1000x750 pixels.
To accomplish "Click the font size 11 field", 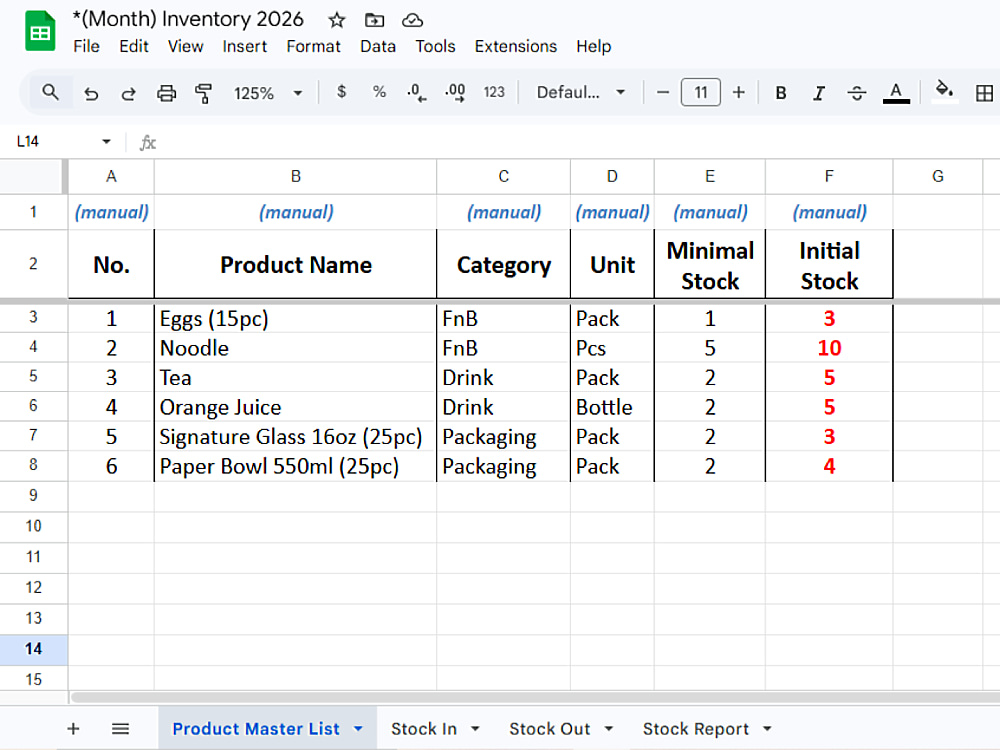I will click(700, 92).
